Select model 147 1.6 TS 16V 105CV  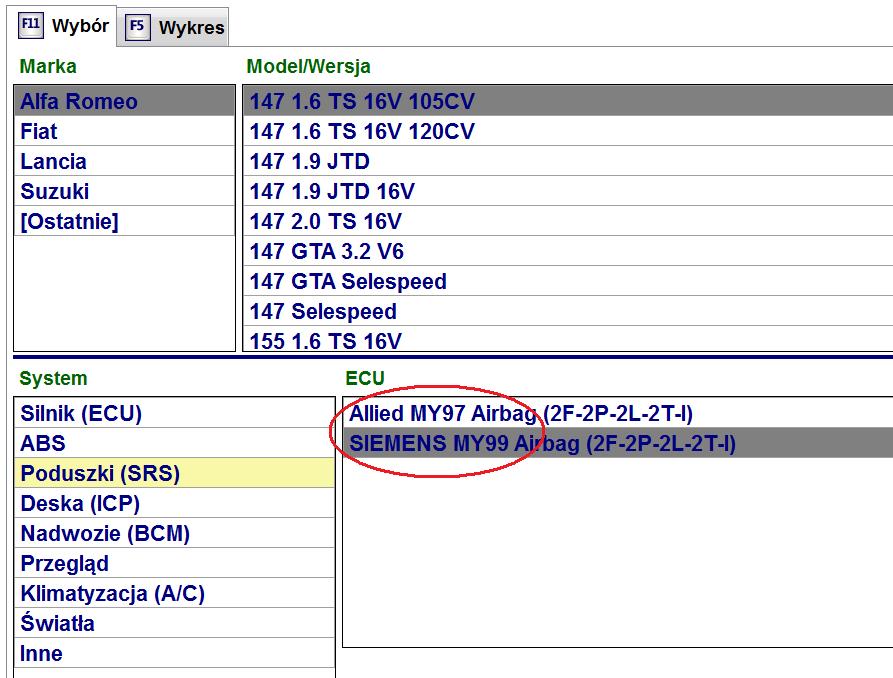tap(568, 101)
